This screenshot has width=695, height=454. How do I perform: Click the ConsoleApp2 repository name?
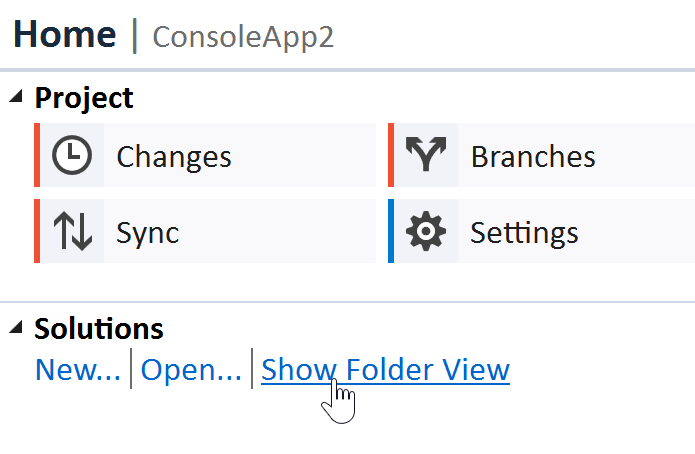pyautogui.click(x=243, y=37)
